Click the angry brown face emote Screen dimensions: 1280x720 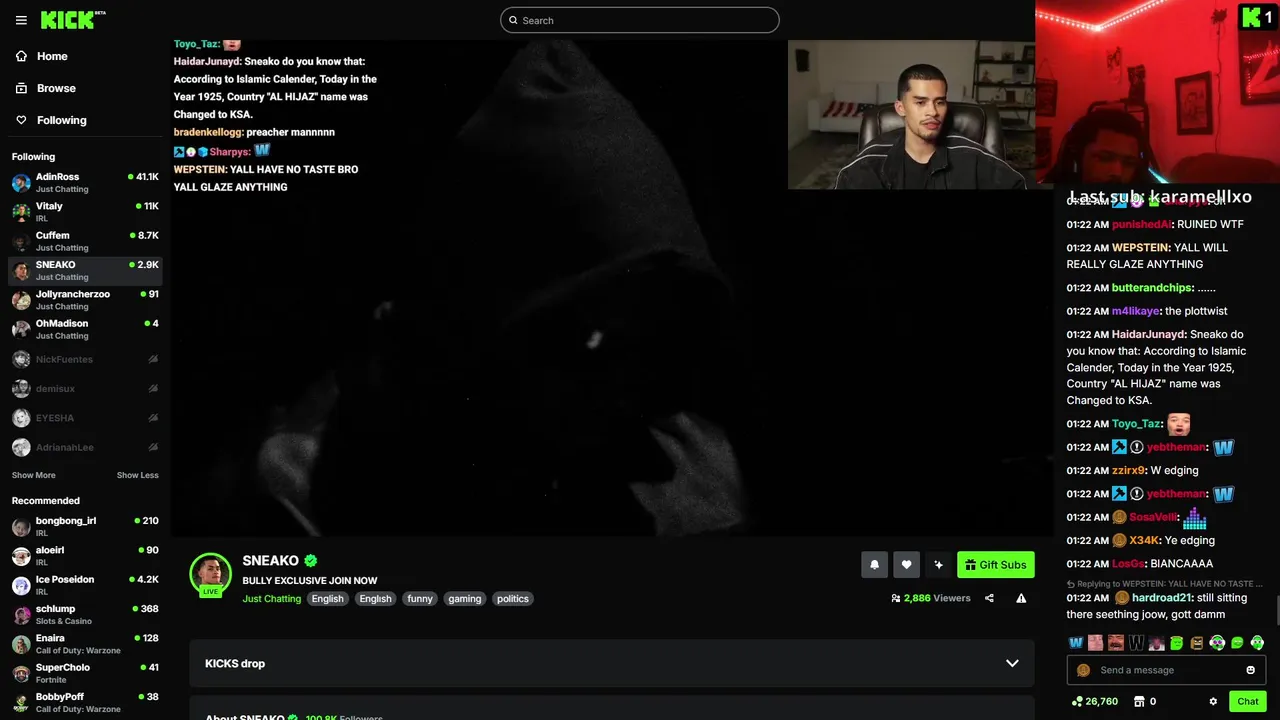[1197, 643]
